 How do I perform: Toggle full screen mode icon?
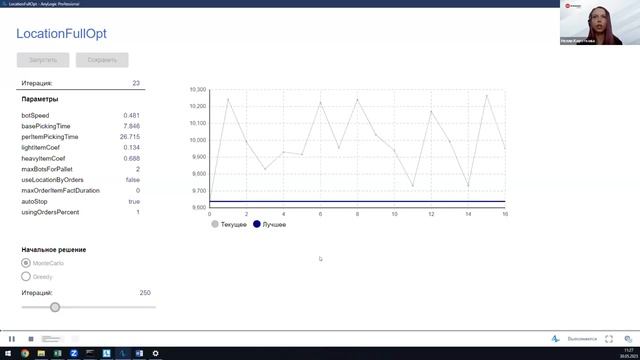[609, 339]
